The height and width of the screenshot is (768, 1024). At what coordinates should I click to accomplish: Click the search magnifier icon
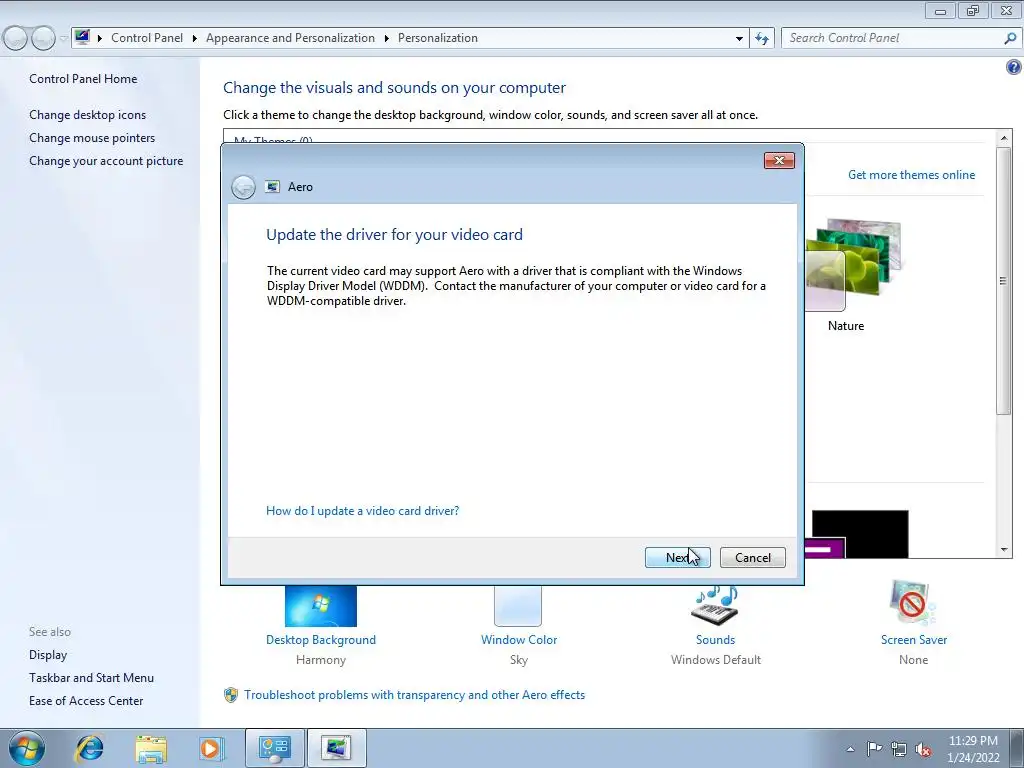click(x=1010, y=39)
